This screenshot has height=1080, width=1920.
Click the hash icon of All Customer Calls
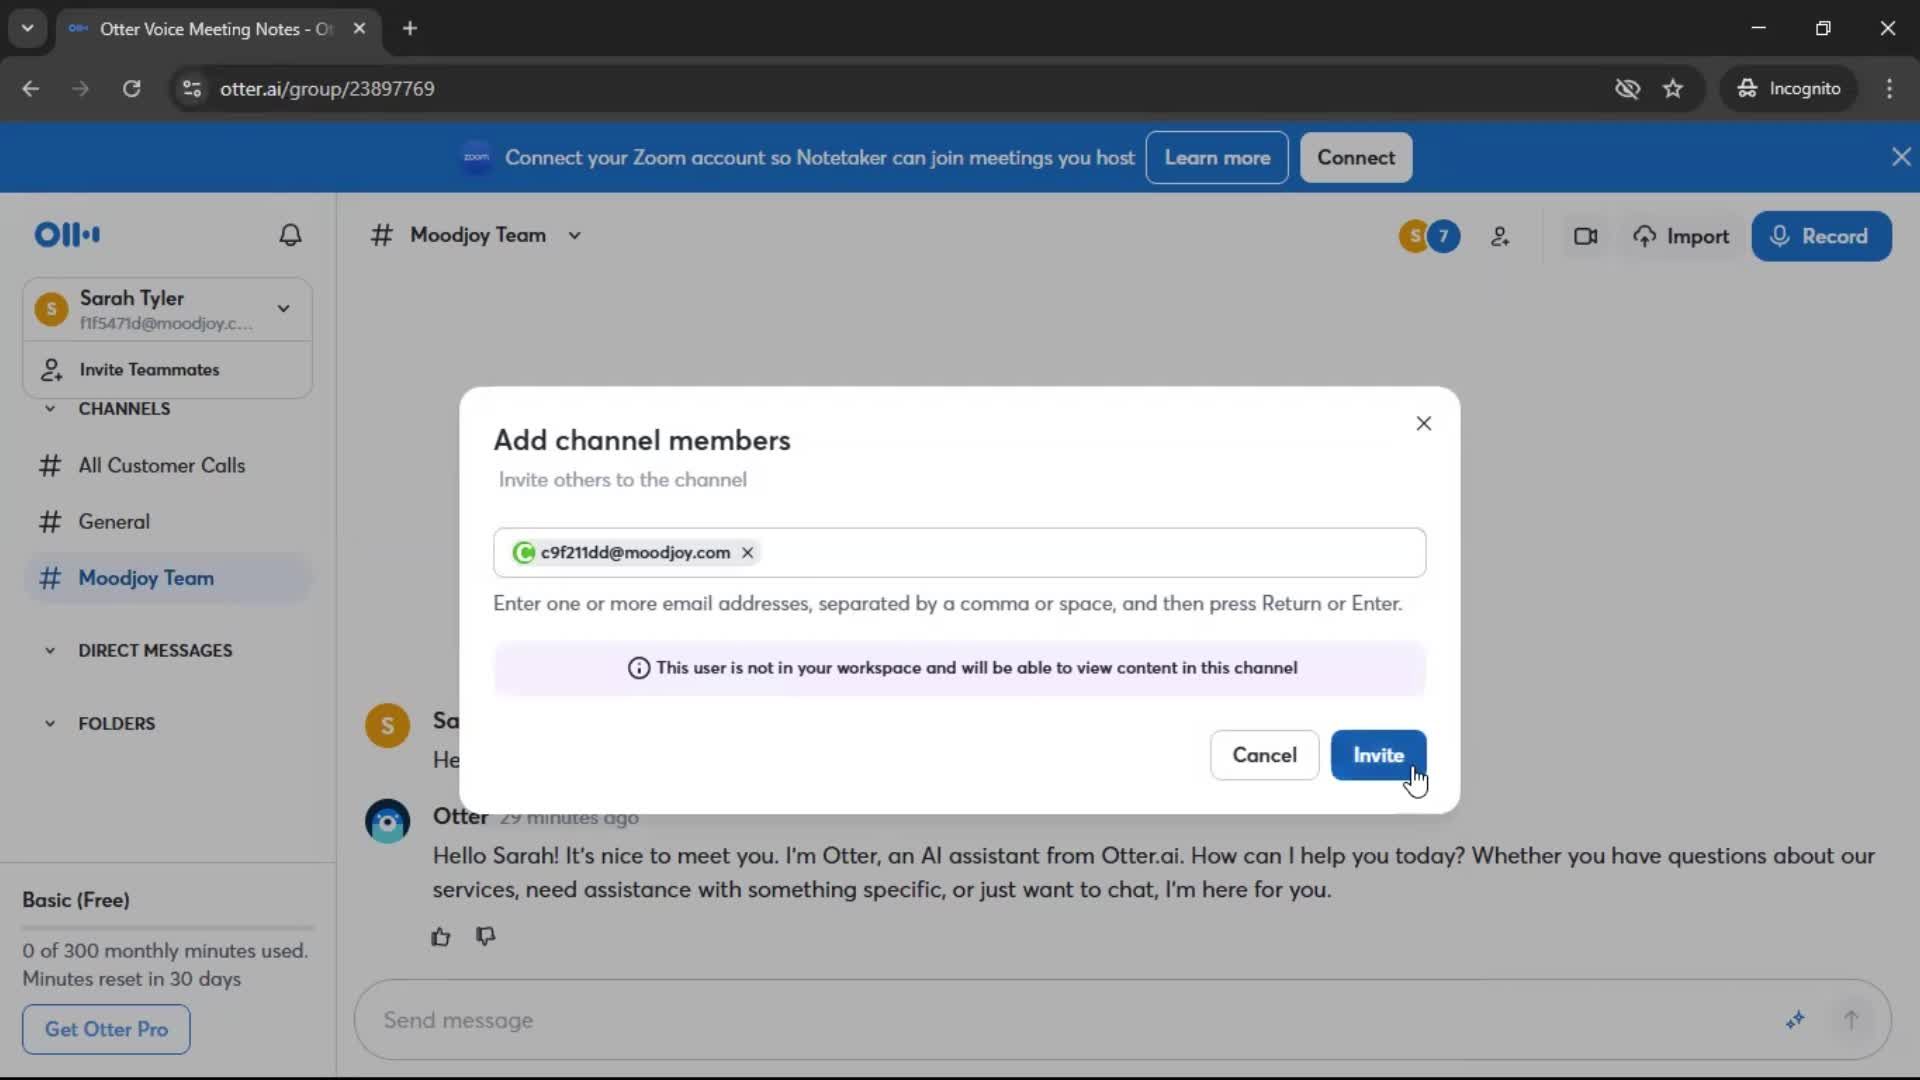[x=49, y=466]
